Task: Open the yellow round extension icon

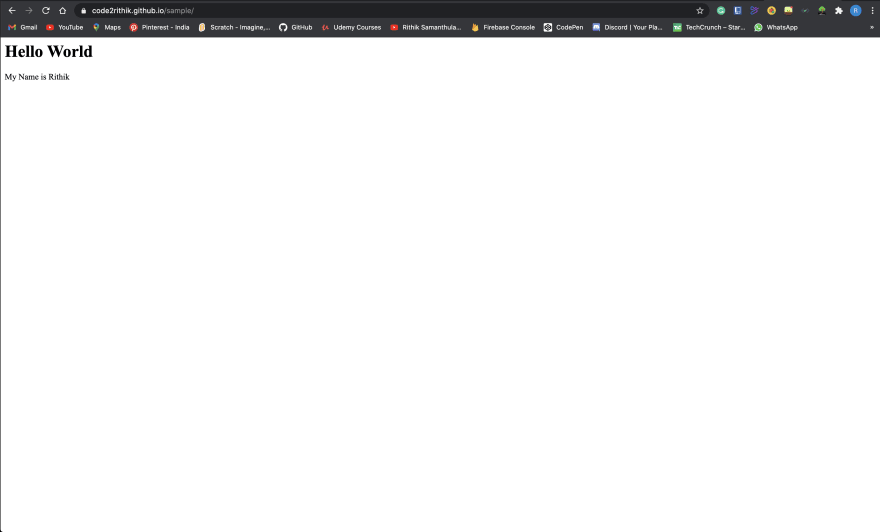Action: [772, 11]
